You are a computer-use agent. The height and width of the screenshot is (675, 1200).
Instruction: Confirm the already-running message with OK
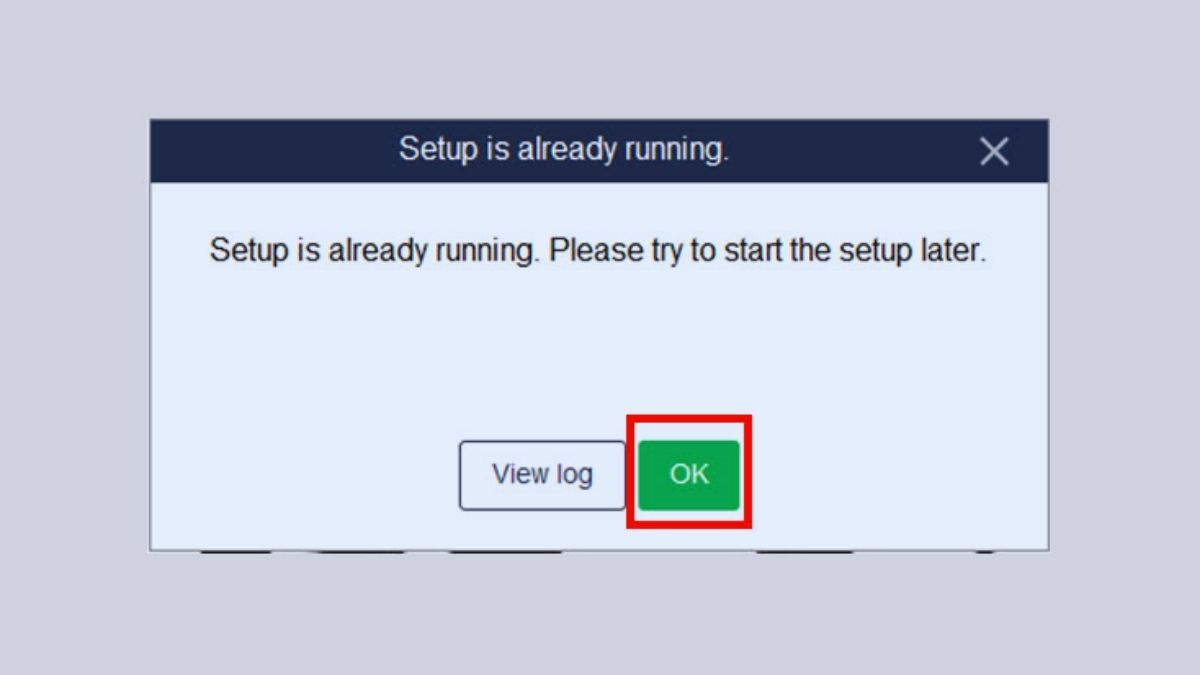689,474
